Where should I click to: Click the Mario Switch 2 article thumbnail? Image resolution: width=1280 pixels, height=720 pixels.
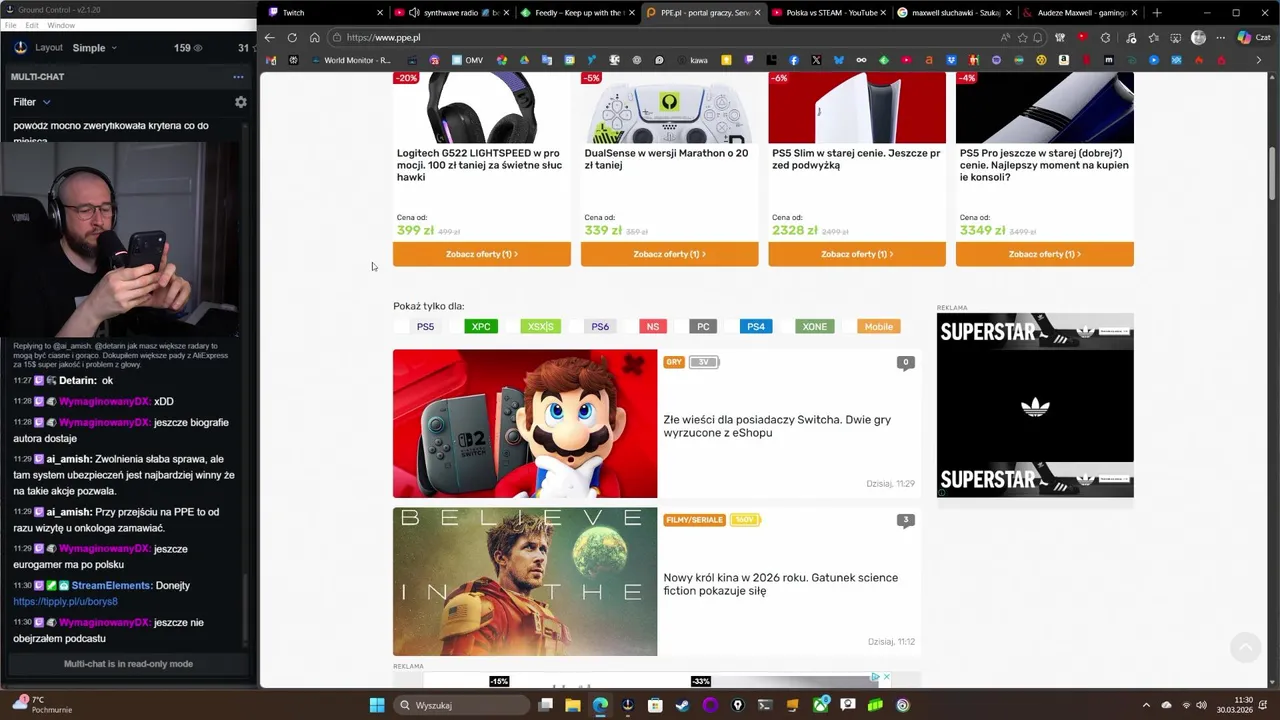click(525, 424)
